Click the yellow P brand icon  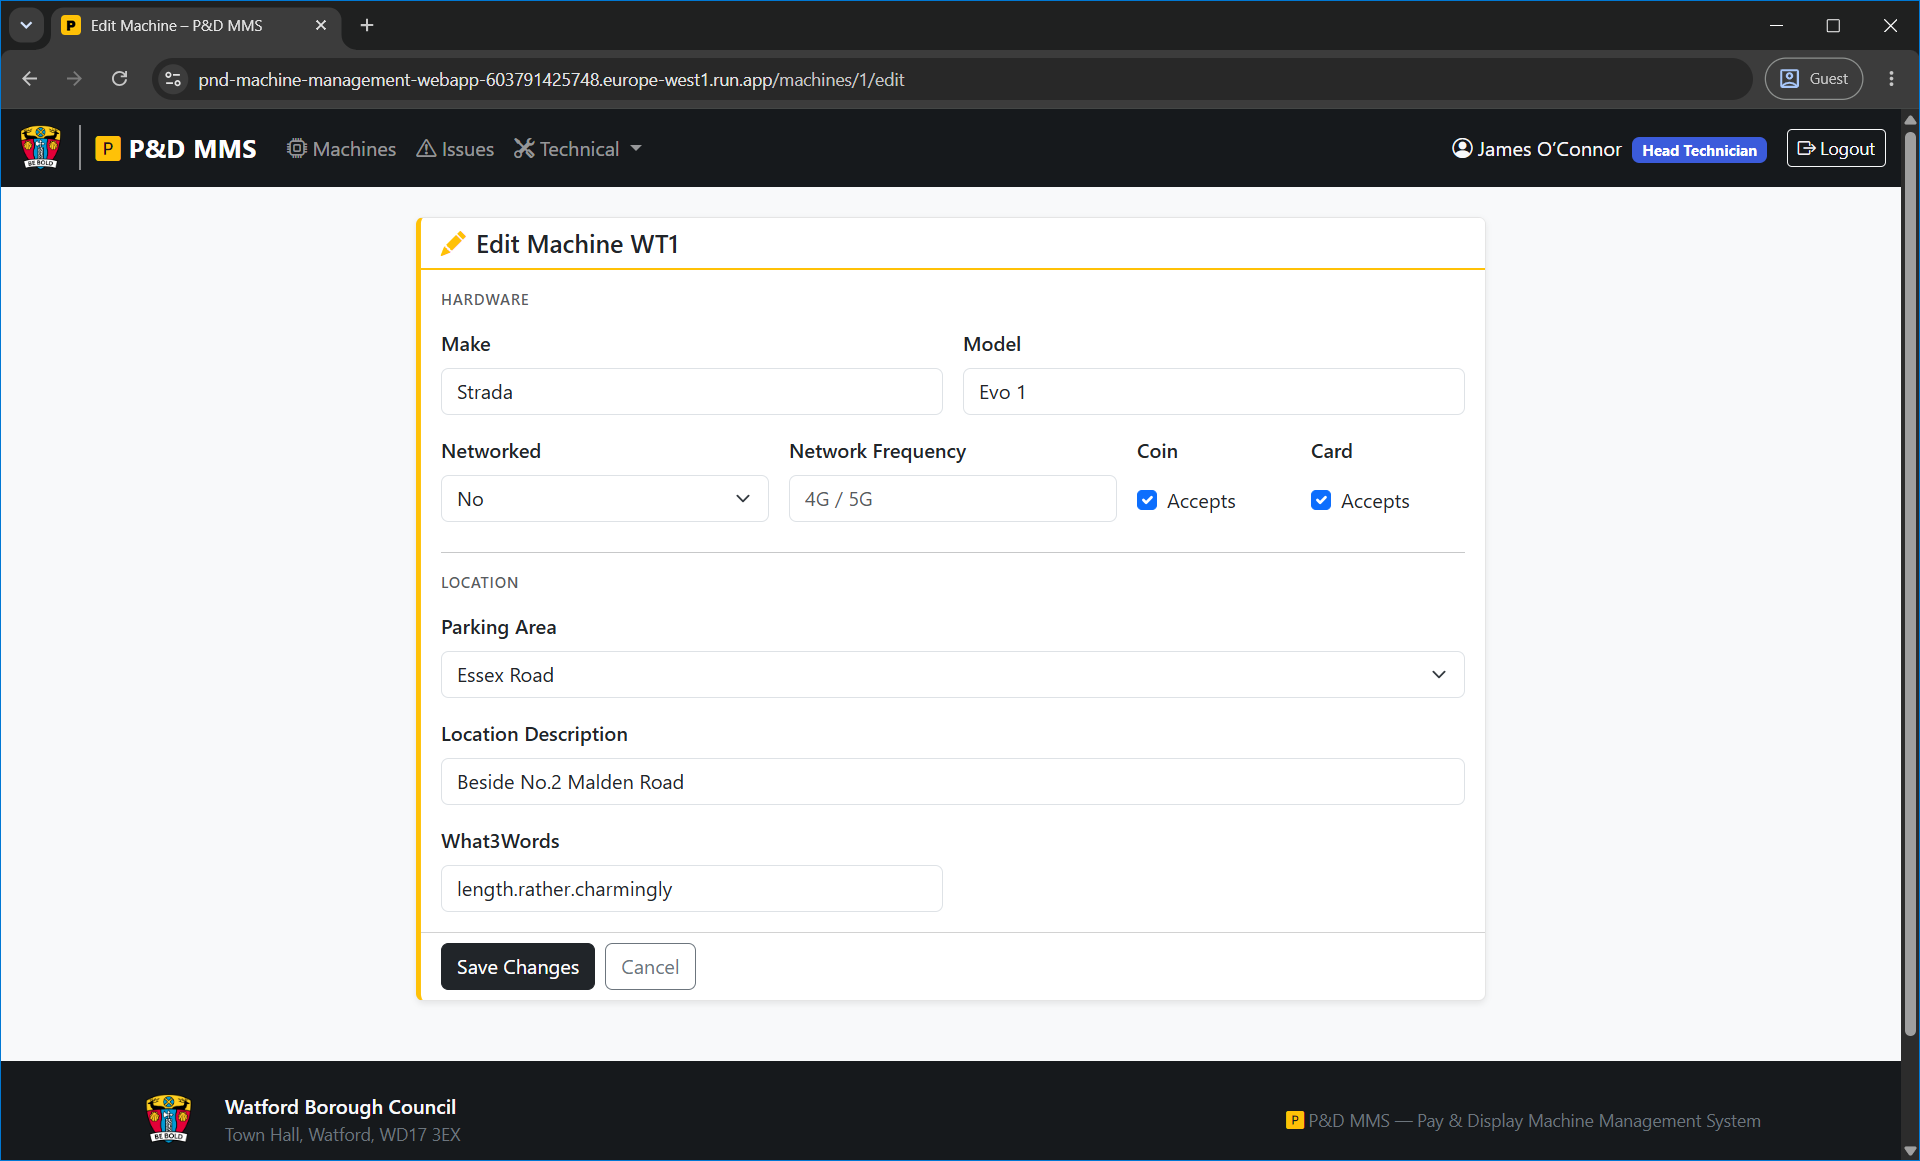pos(108,149)
